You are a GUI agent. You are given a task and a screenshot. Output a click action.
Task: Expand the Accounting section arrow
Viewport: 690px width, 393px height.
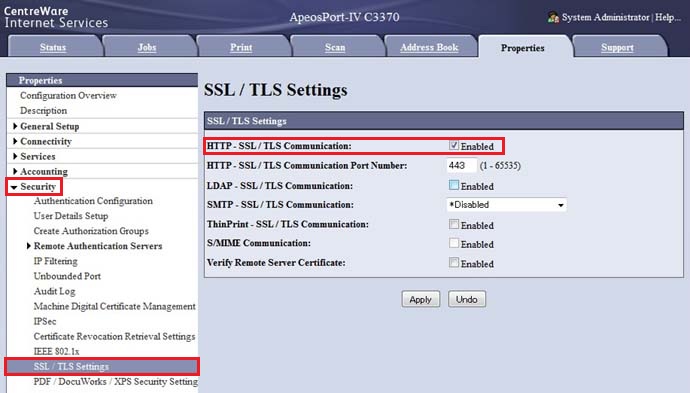15,171
